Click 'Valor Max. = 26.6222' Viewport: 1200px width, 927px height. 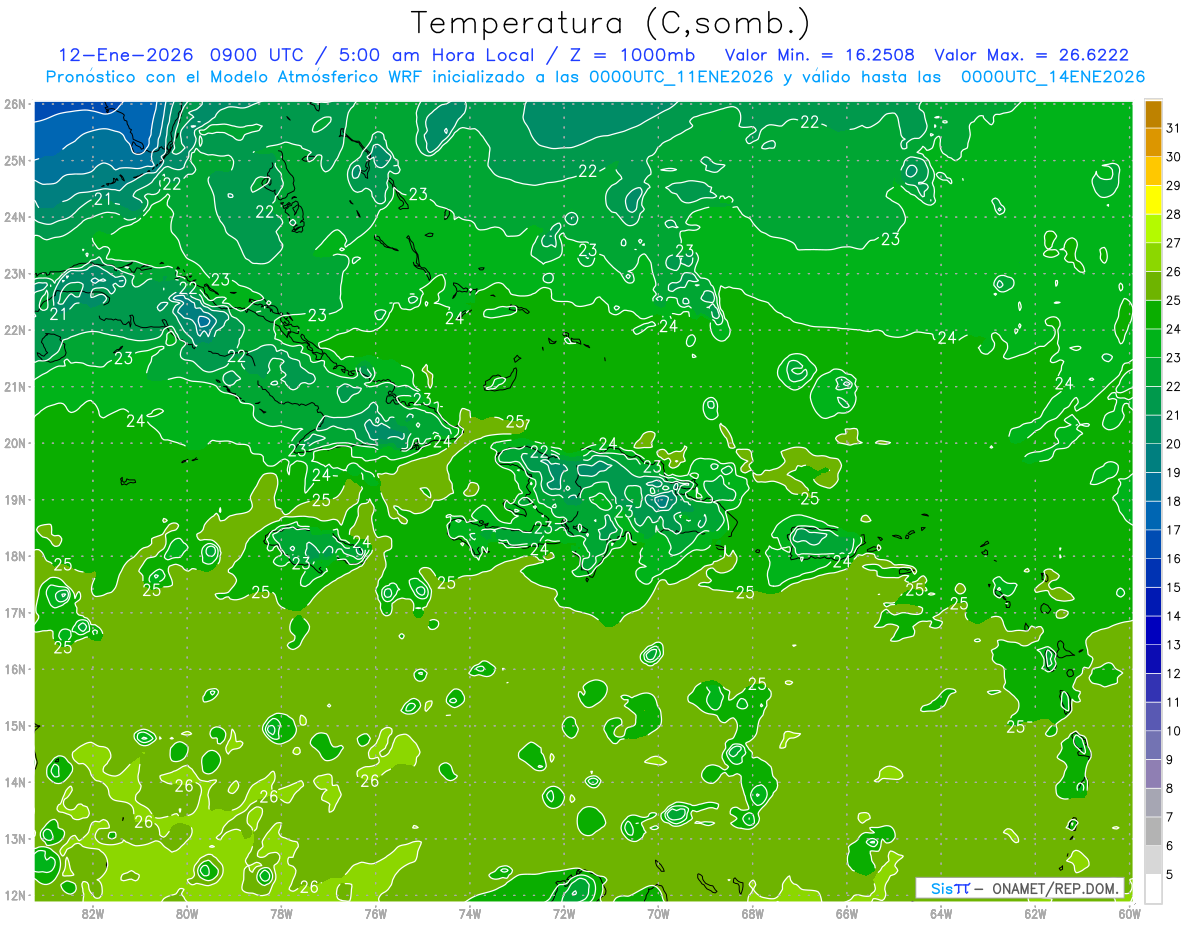pos(1032,55)
